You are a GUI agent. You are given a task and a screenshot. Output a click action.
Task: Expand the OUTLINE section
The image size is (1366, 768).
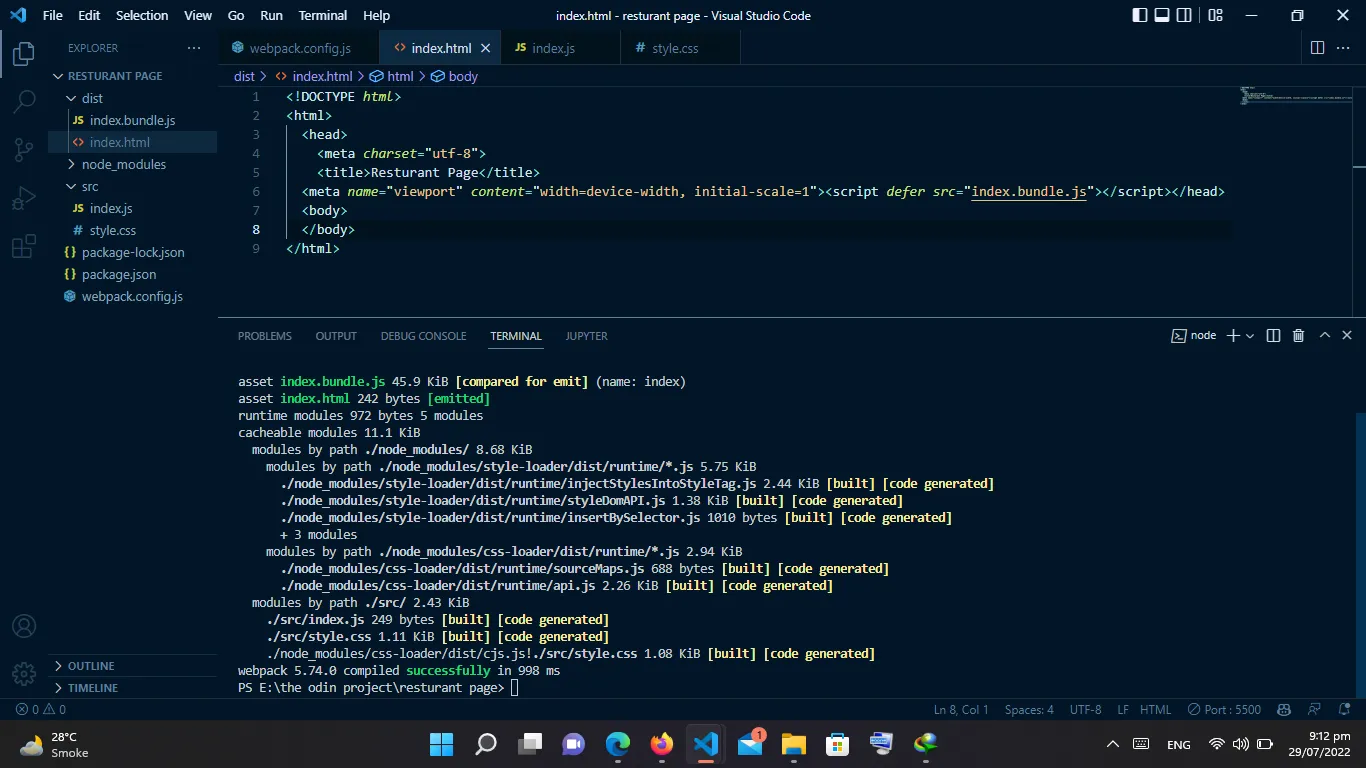(90, 666)
